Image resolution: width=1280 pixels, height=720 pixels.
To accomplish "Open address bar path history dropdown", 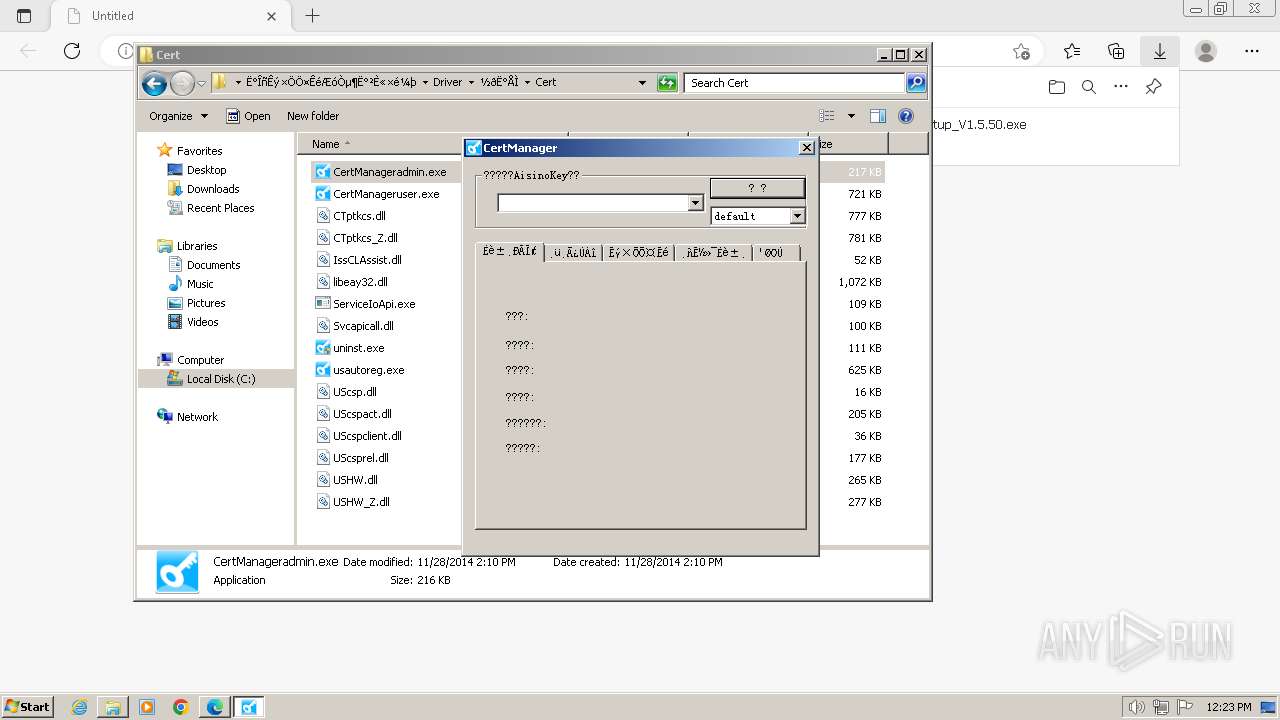I will pyautogui.click(x=642, y=83).
